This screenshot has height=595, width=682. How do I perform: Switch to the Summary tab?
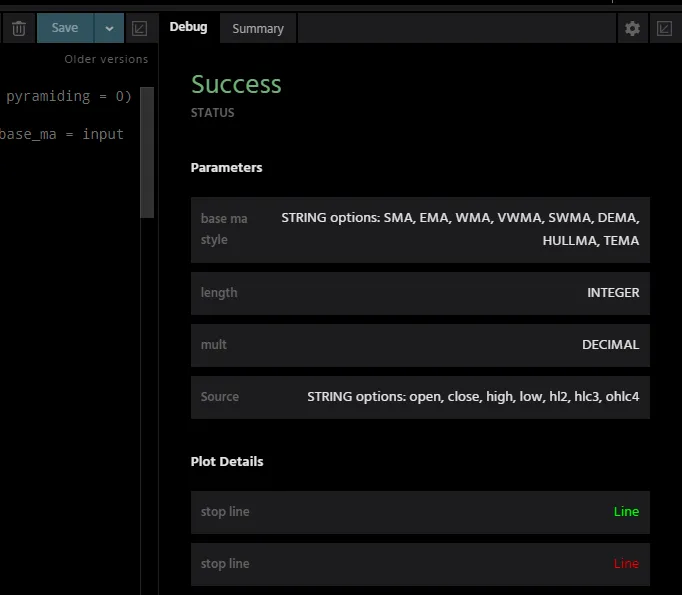click(x=258, y=28)
